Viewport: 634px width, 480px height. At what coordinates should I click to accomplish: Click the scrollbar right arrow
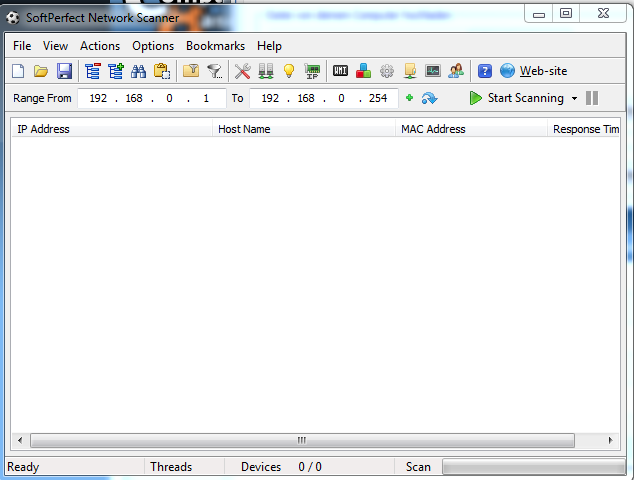click(x=611, y=440)
